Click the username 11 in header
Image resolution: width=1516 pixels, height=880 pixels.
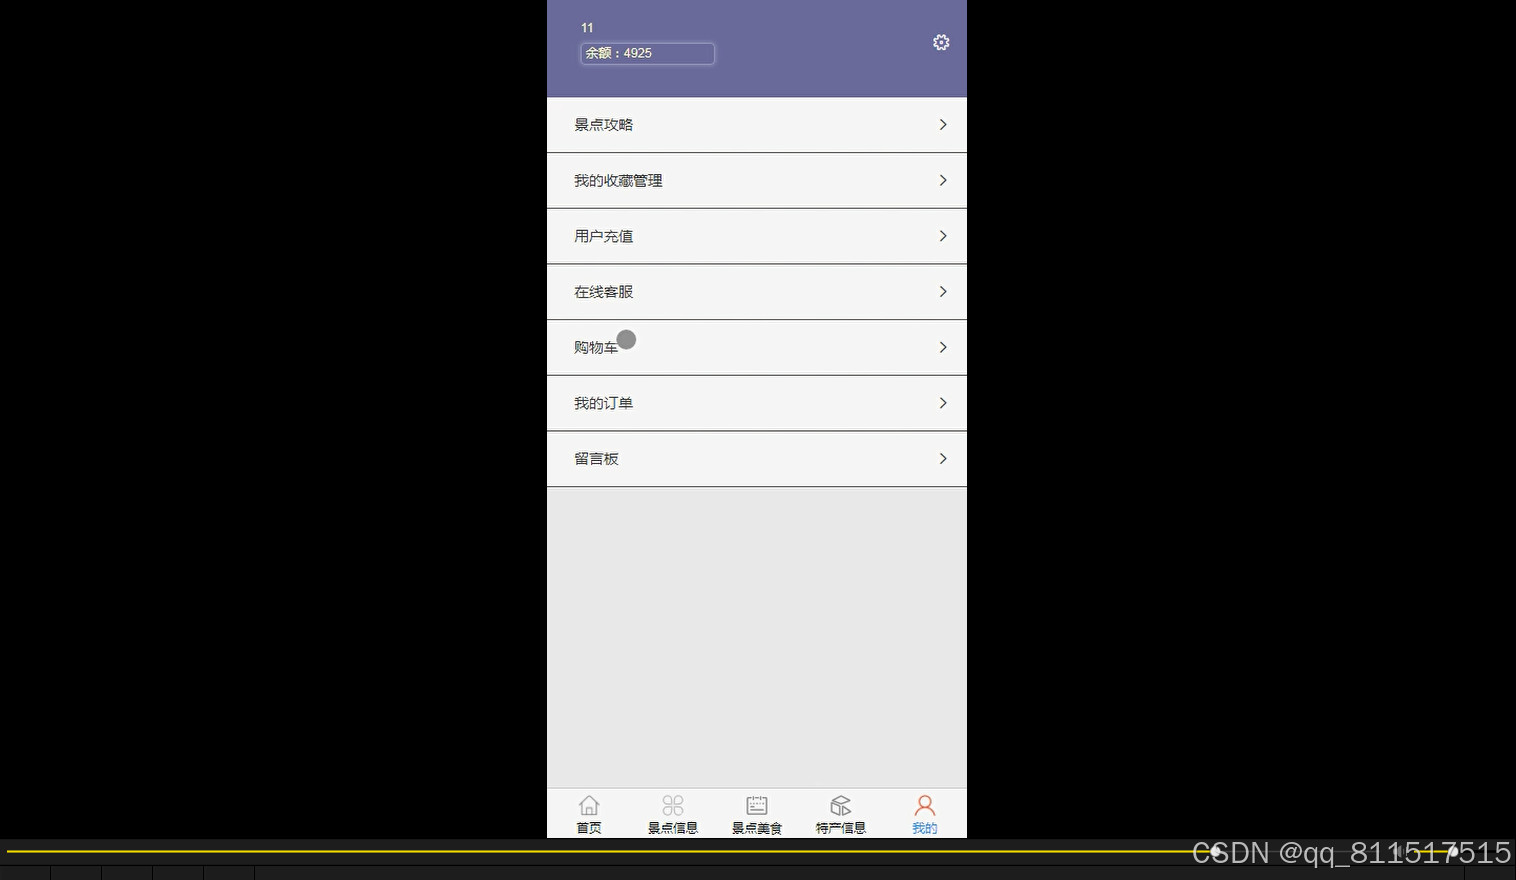click(x=587, y=28)
